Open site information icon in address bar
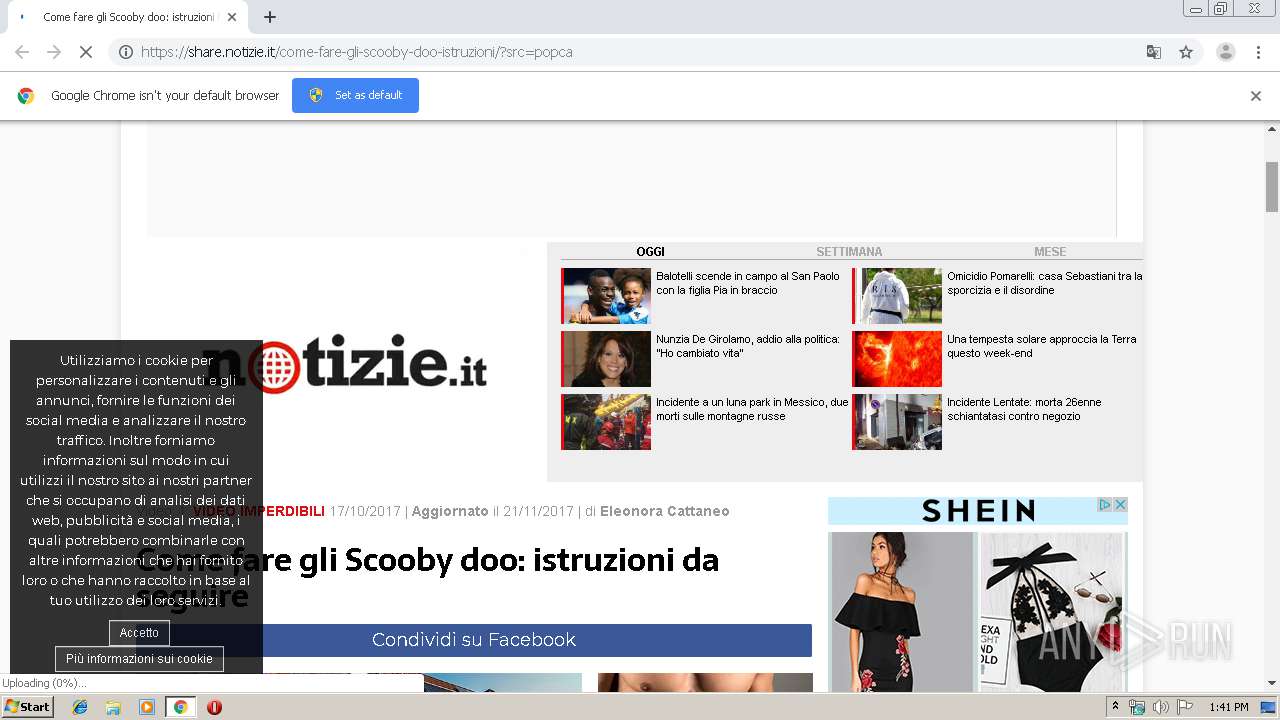The width and height of the screenshot is (1280, 720). click(x=126, y=52)
